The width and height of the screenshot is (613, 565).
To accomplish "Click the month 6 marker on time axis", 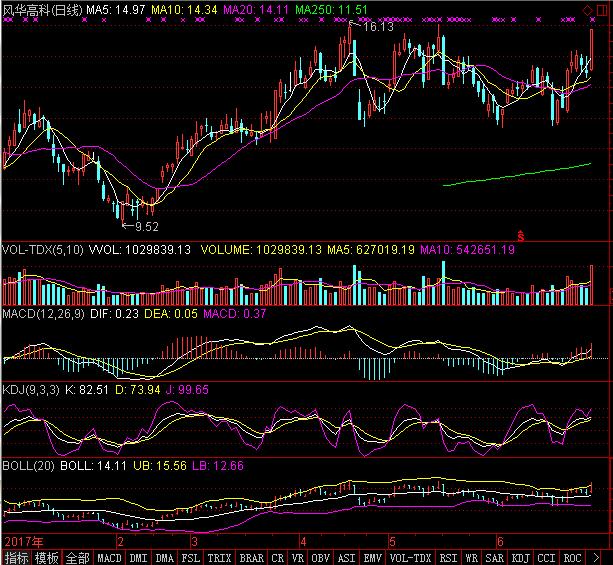I will tap(500, 542).
